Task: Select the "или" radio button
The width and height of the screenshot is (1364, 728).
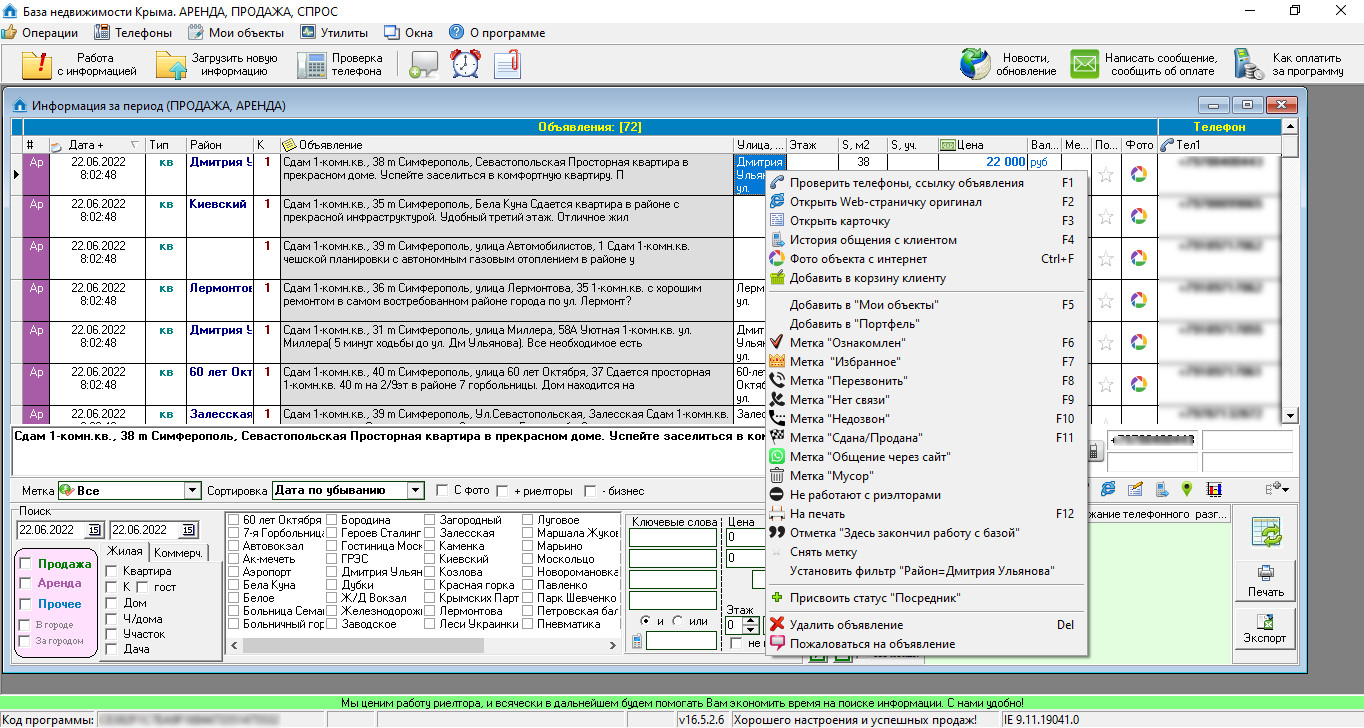Action: pos(678,621)
